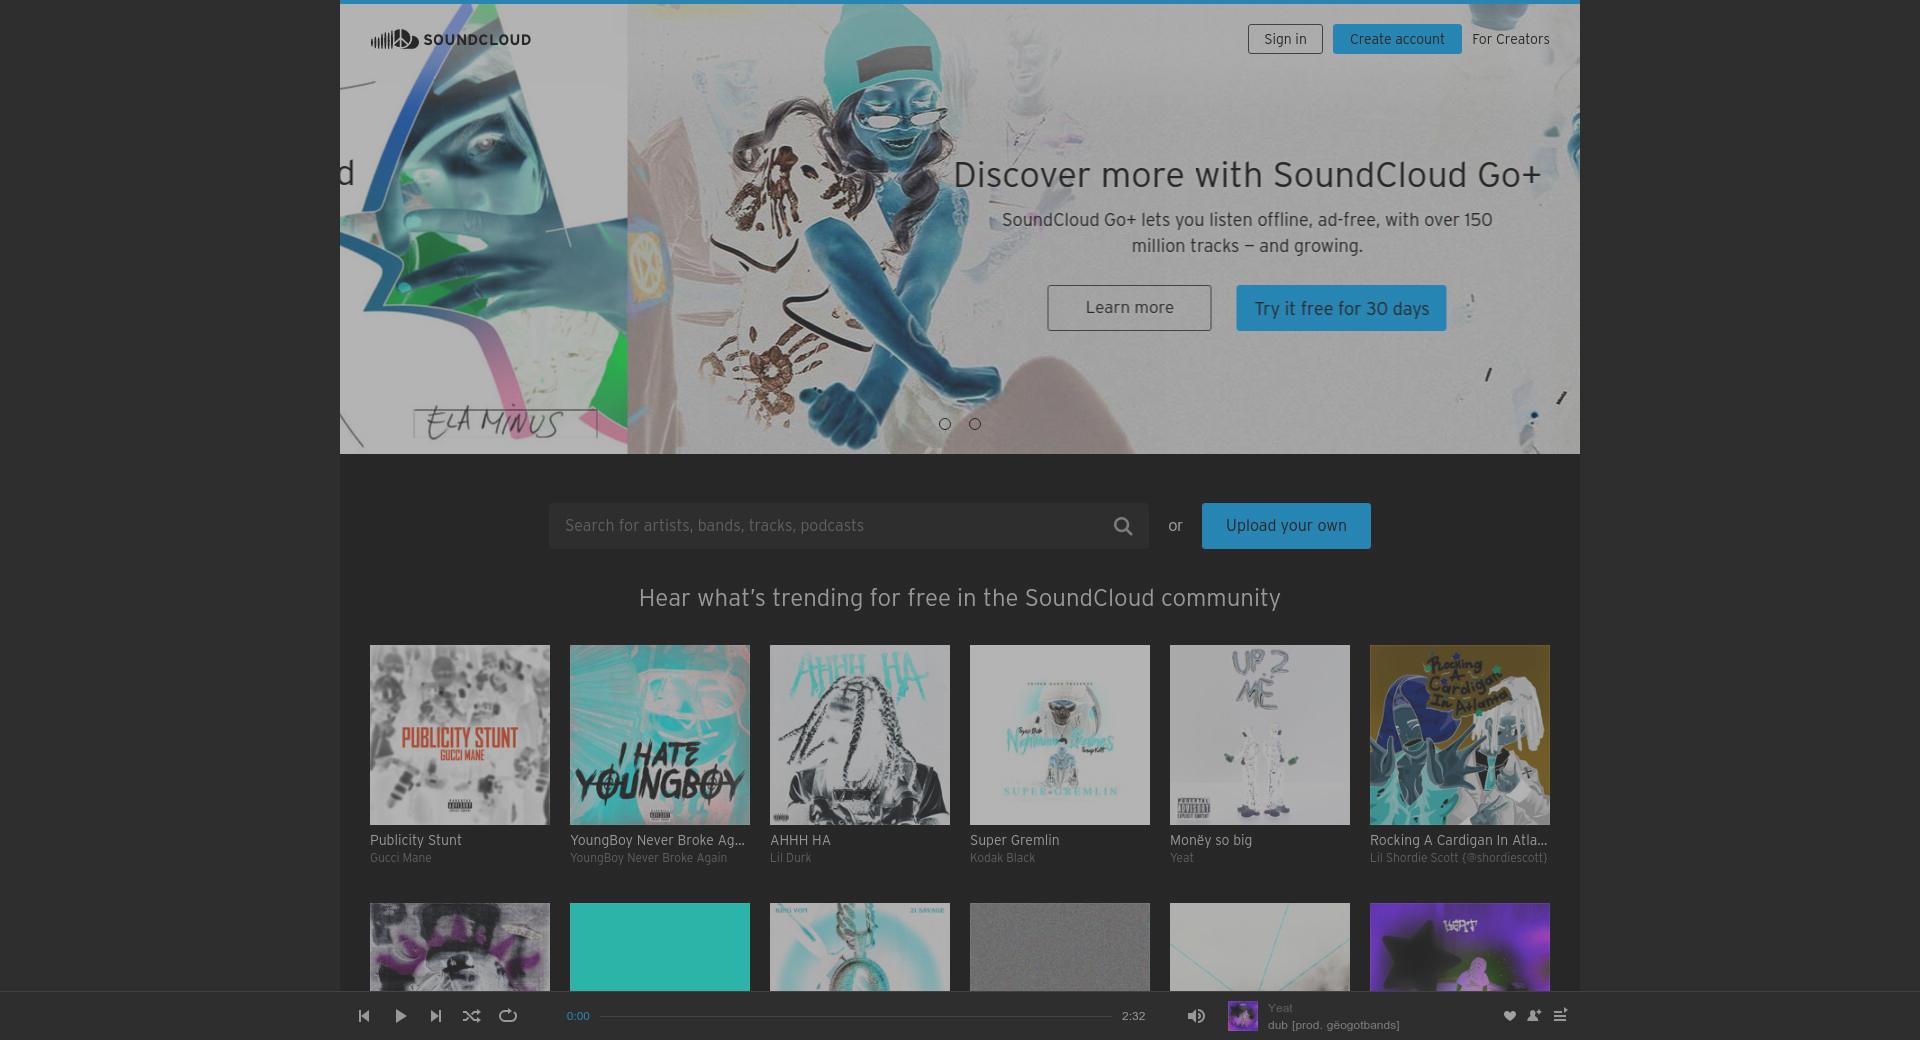Click the Super Gremlin track title

pos(1014,840)
